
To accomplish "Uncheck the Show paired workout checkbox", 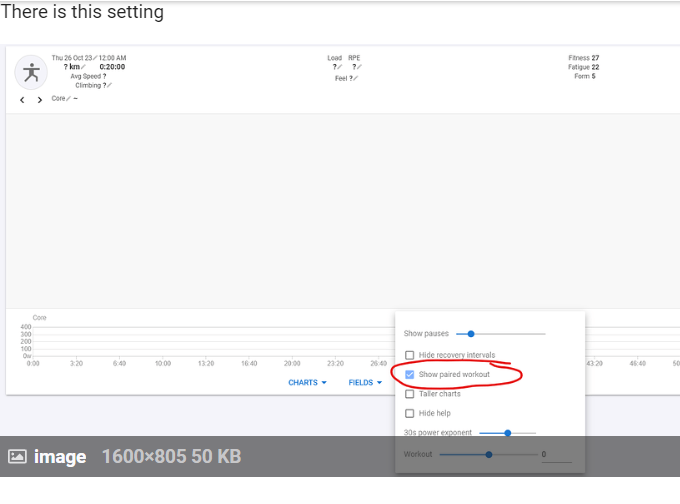I will (x=409, y=374).
